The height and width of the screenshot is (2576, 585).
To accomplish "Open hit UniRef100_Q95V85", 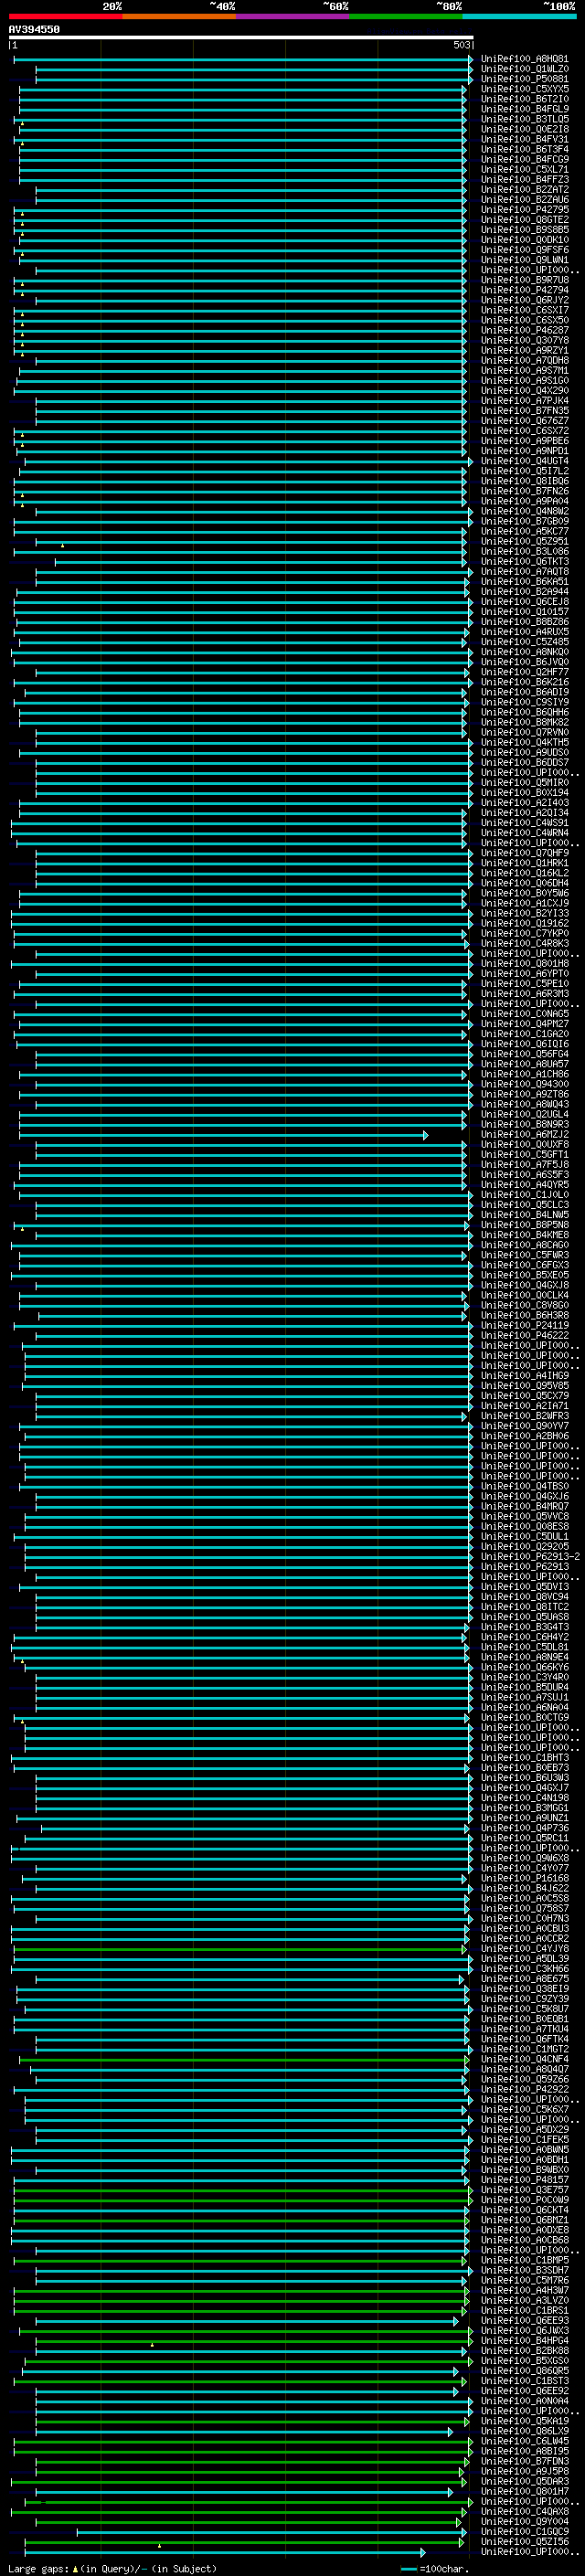I will 525,1385.
